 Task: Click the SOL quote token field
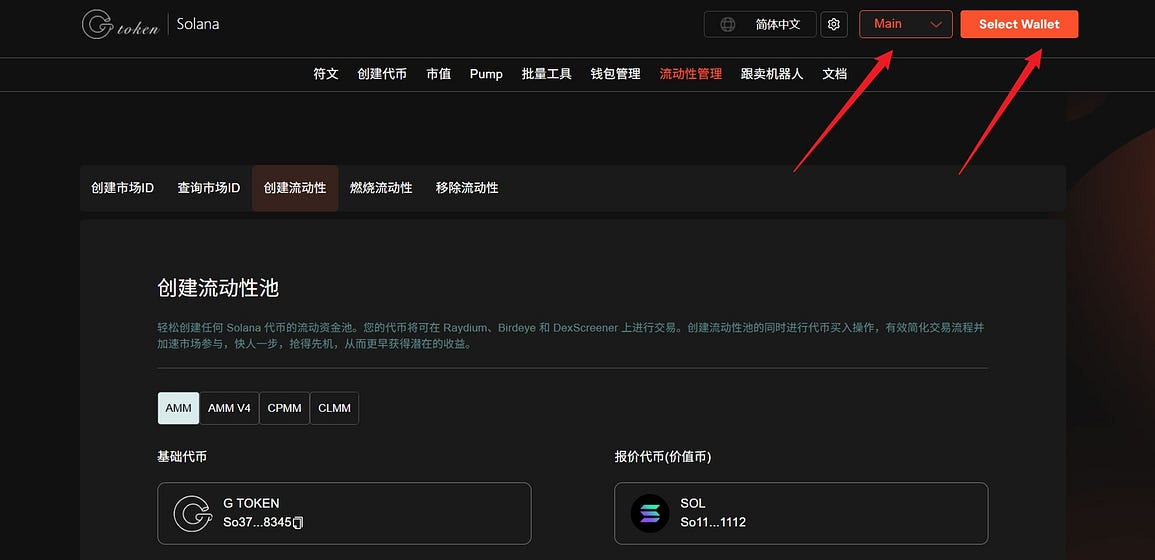[801, 514]
